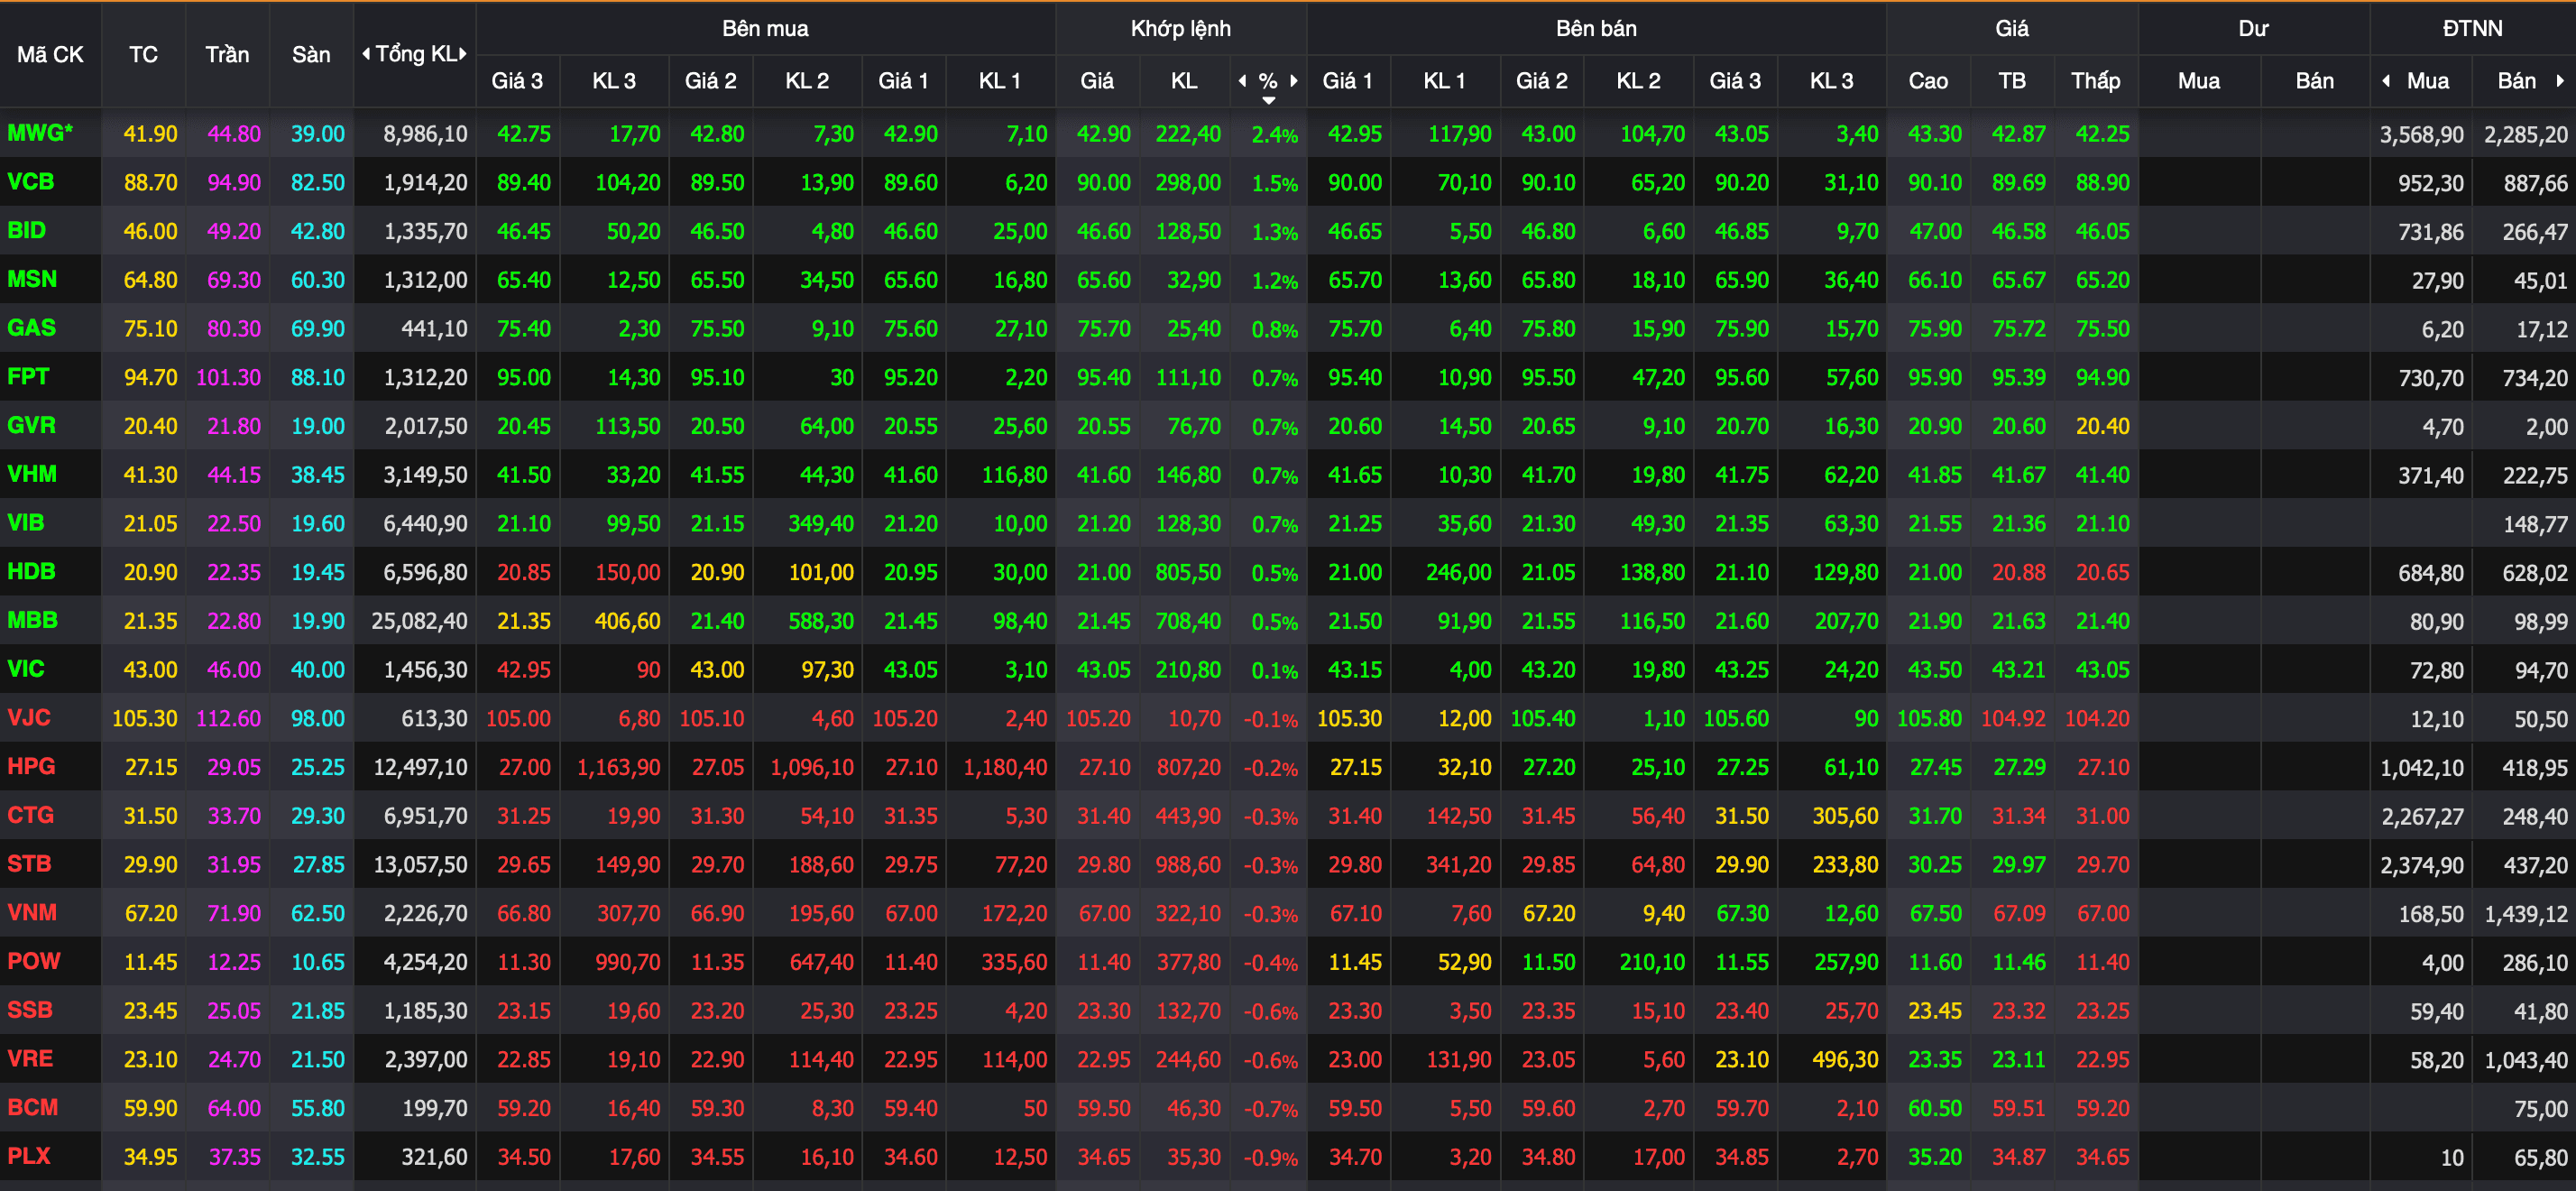
Task: Open the HPG stock symbol
Action: tap(31, 767)
